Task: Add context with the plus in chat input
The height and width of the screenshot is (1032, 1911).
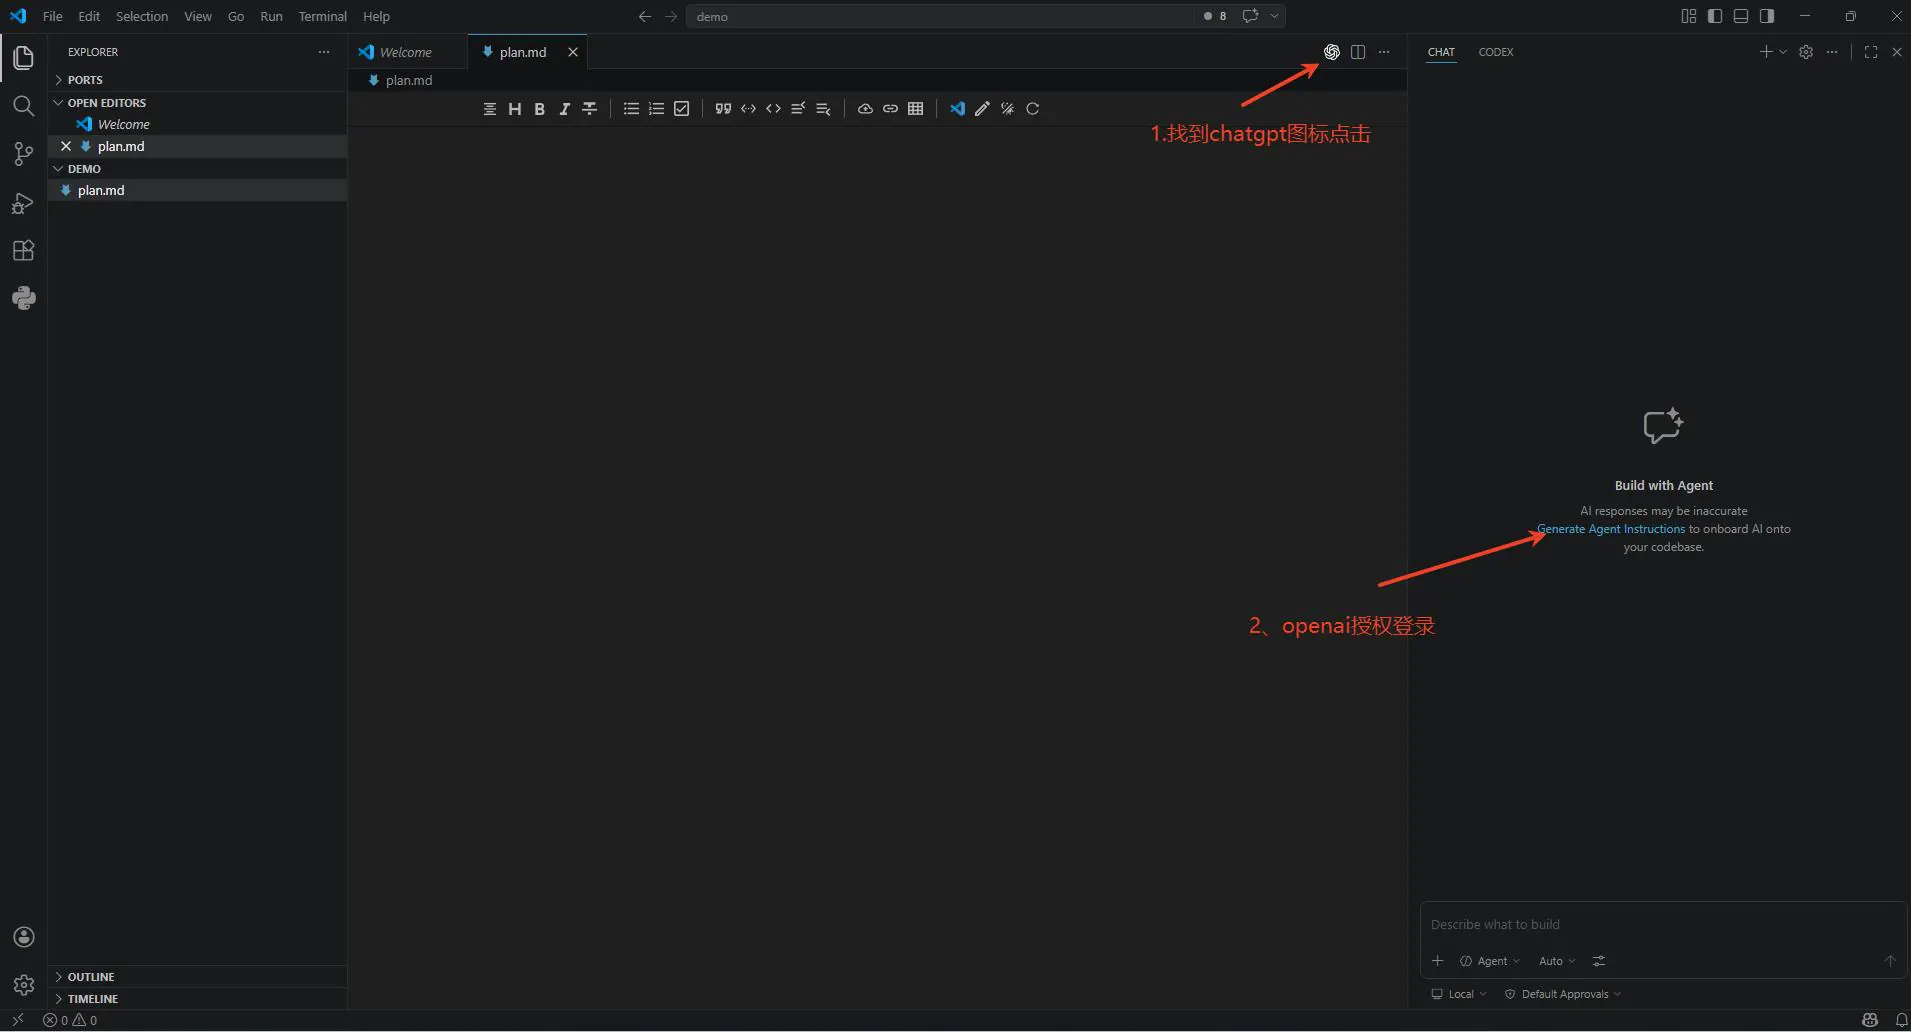Action: click(1437, 961)
